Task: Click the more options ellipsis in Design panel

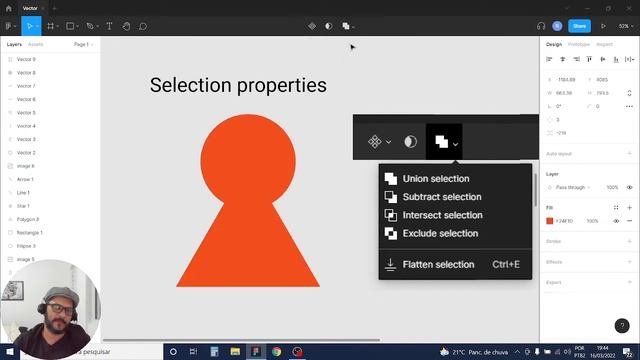Action: [x=629, y=106]
